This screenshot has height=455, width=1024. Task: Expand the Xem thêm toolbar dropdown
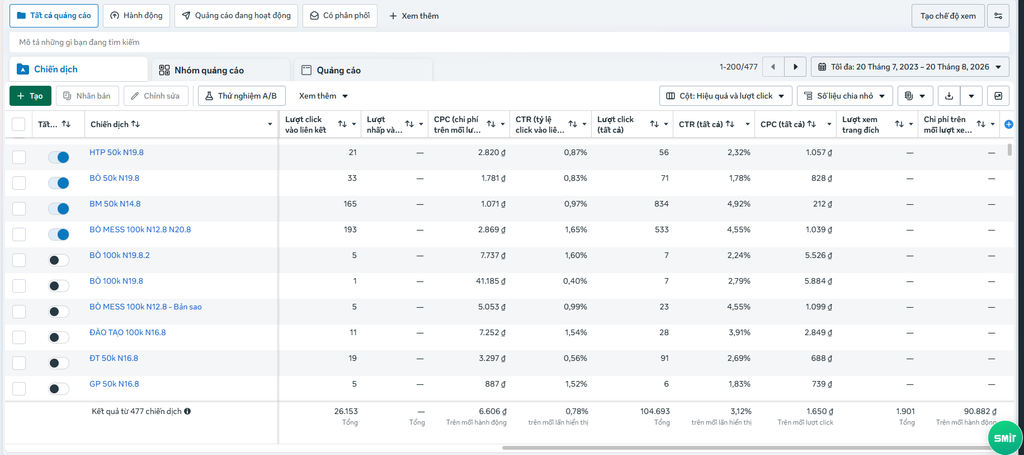pos(323,96)
